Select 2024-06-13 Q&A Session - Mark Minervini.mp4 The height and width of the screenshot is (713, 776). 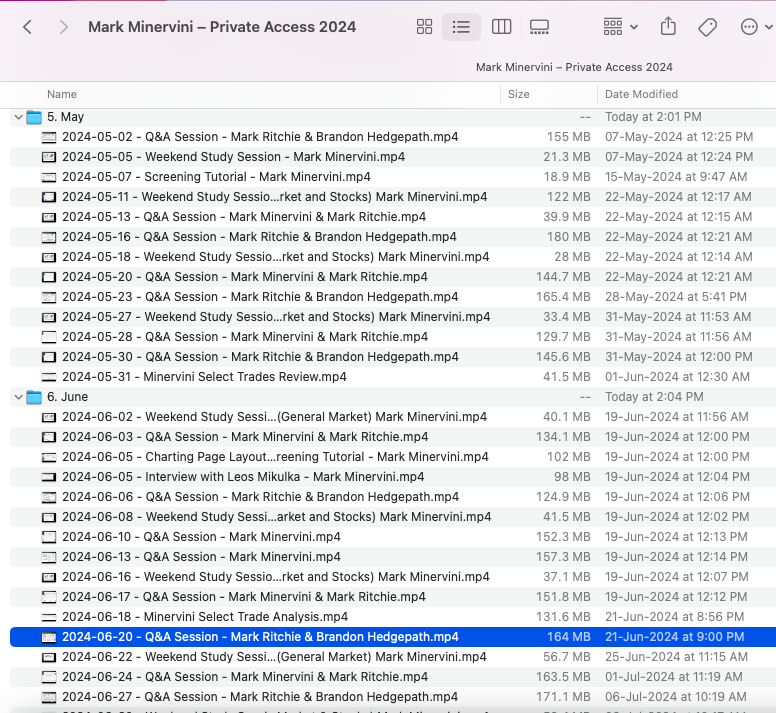(201, 557)
